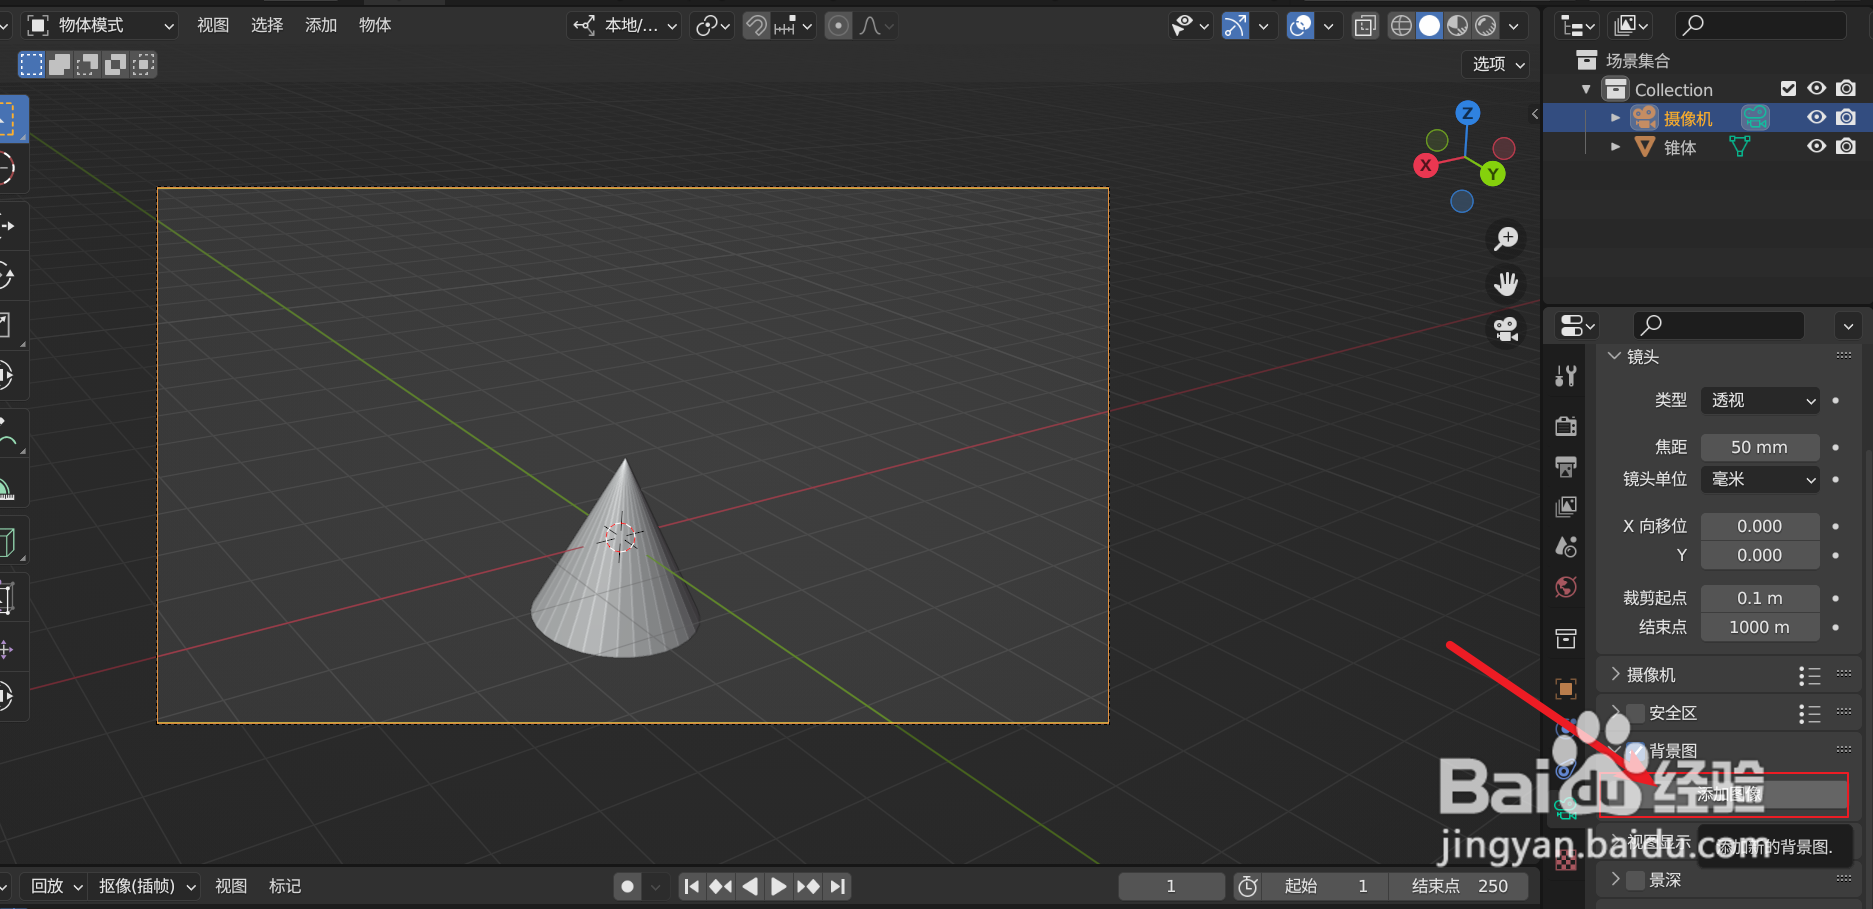This screenshot has width=1873, height=909.
Task: Uncheck Collection exclude checkbox
Action: coord(1789,89)
